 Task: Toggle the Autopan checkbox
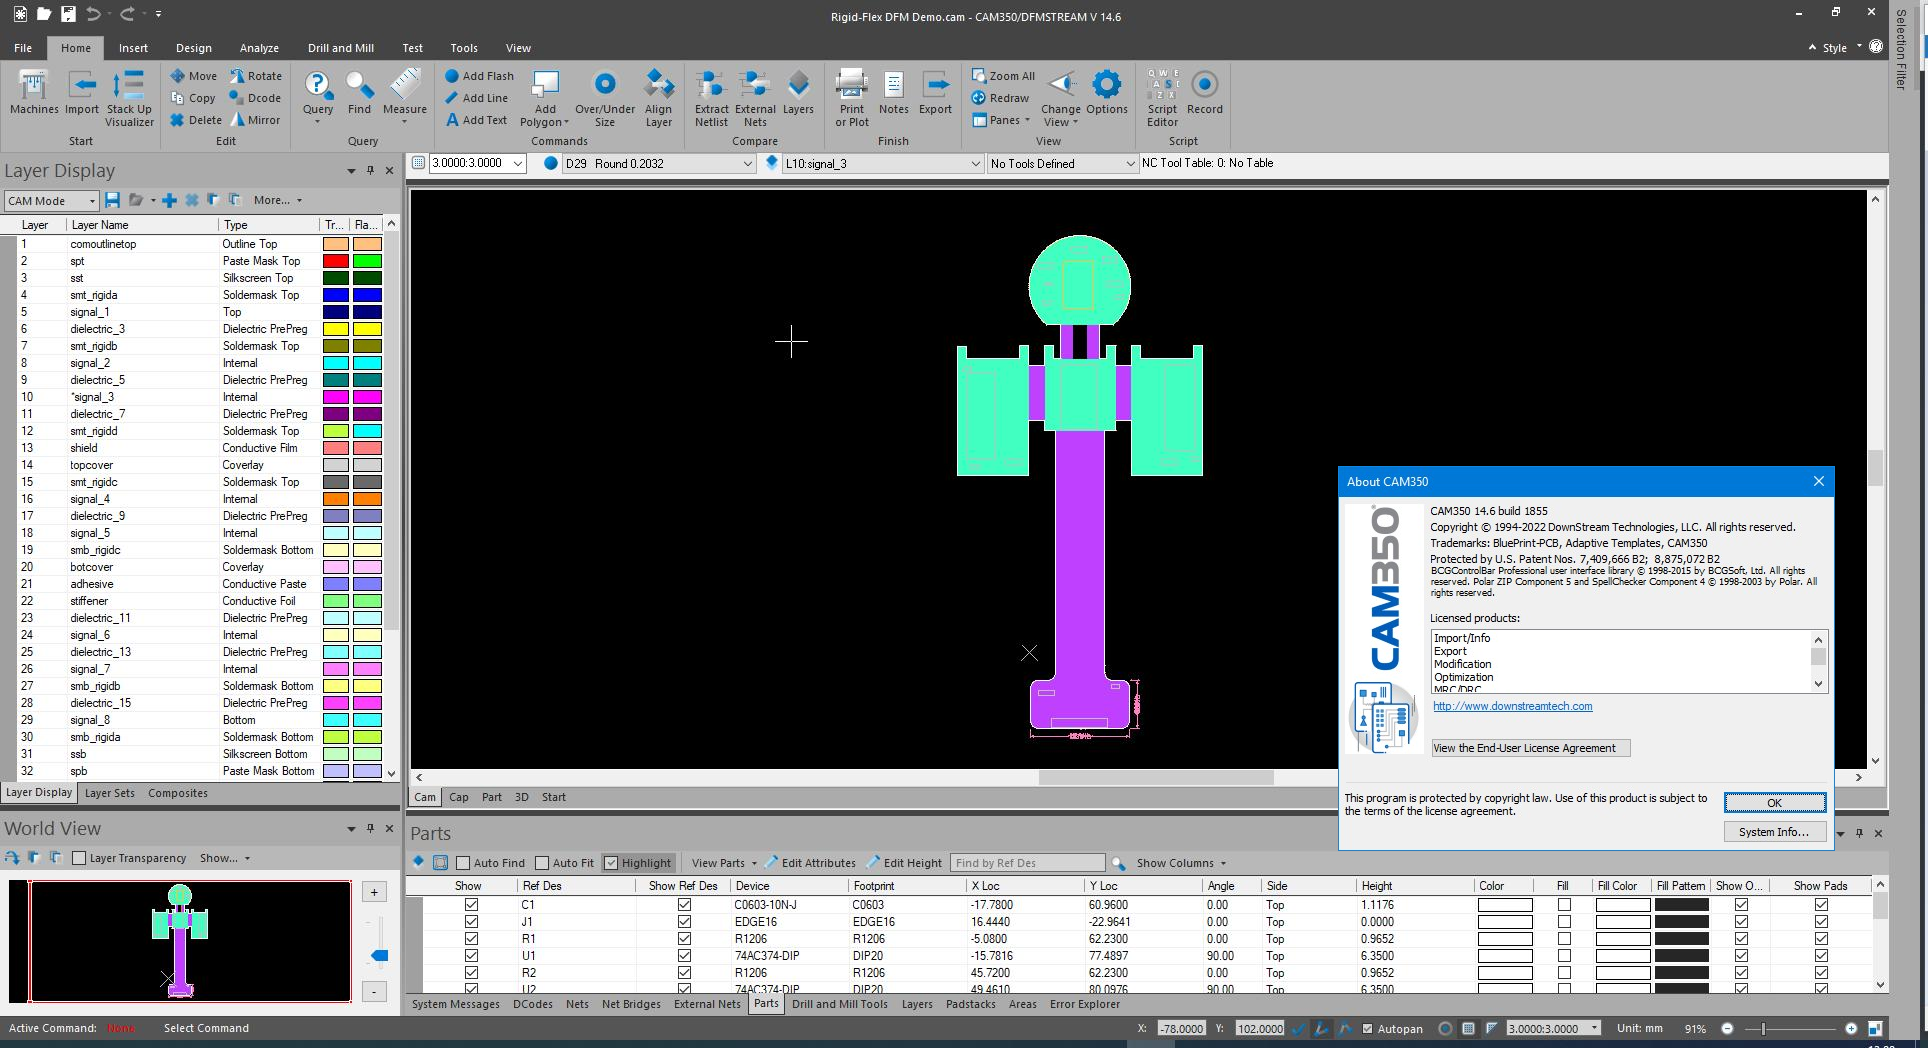1368,1028
